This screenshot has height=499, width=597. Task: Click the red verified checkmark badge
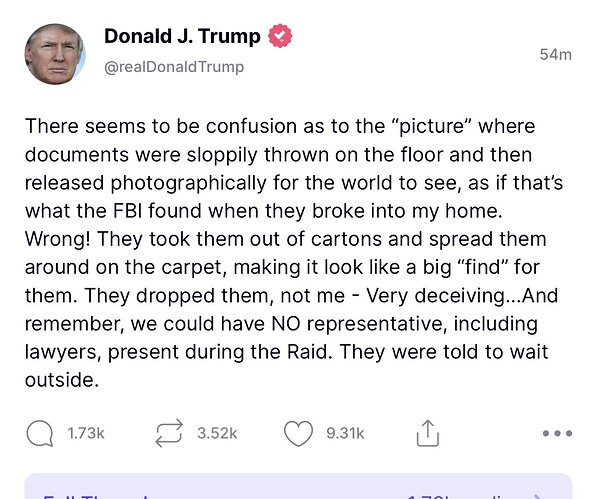(x=280, y=36)
